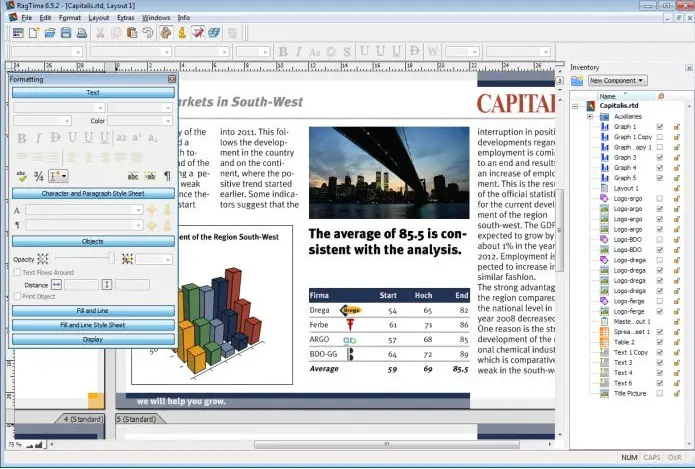Toggle the pilcrow paragraph marks icon
The height and width of the screenshot is (469, 695).
(167, 176)
